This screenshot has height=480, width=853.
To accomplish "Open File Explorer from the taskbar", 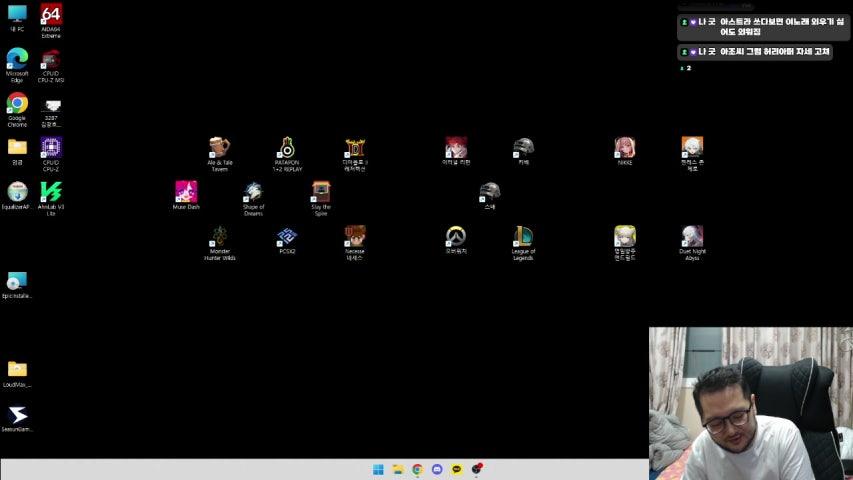I will pyautogui.click(x=398, y=469).
